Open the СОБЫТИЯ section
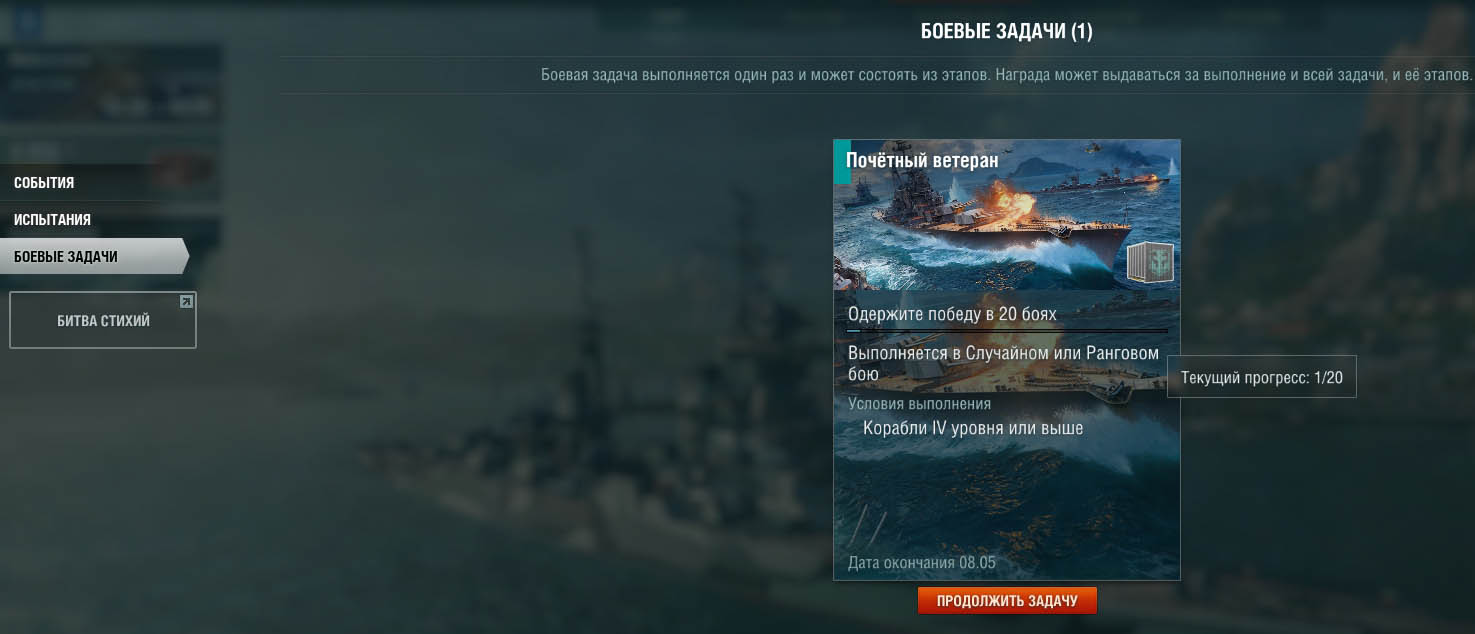The image size is (1475, 634). (44, 183)
